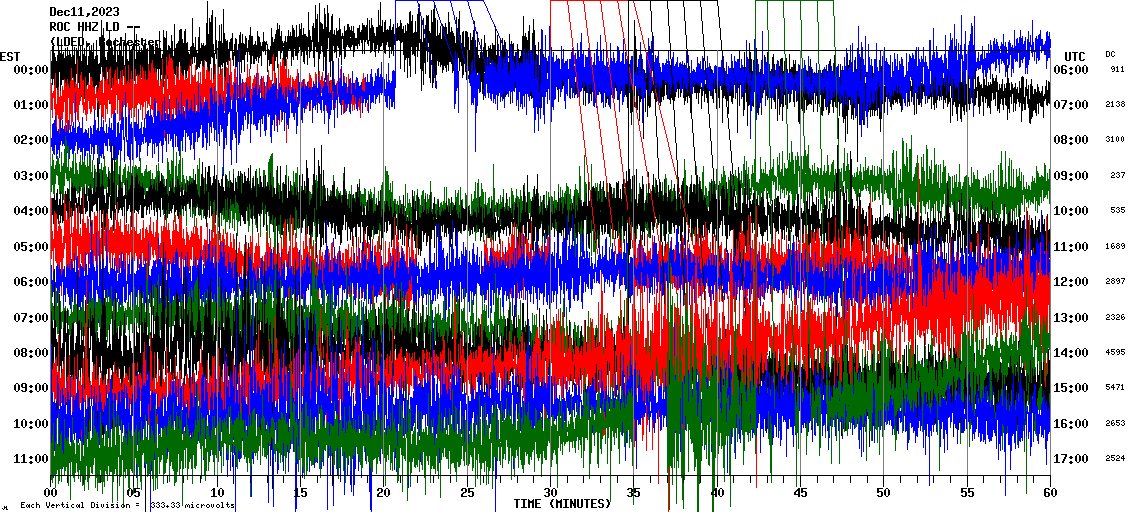The width and height of the screenshot is (1130, 519).
Task: Click the EST column header
Action: 10,57
